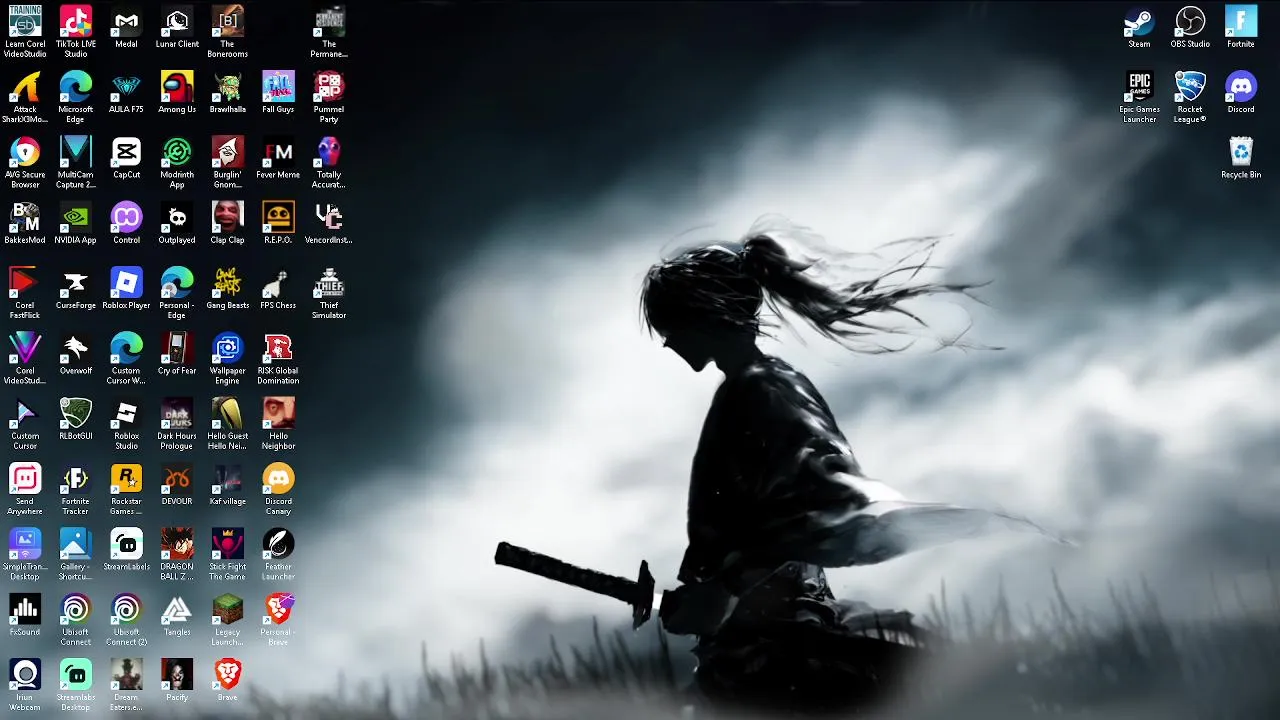The height and width of the screenshot is (720, 1280).
Task: Click the Fever Meme icon
Action: pyautogui.click(x=278, y=158)
